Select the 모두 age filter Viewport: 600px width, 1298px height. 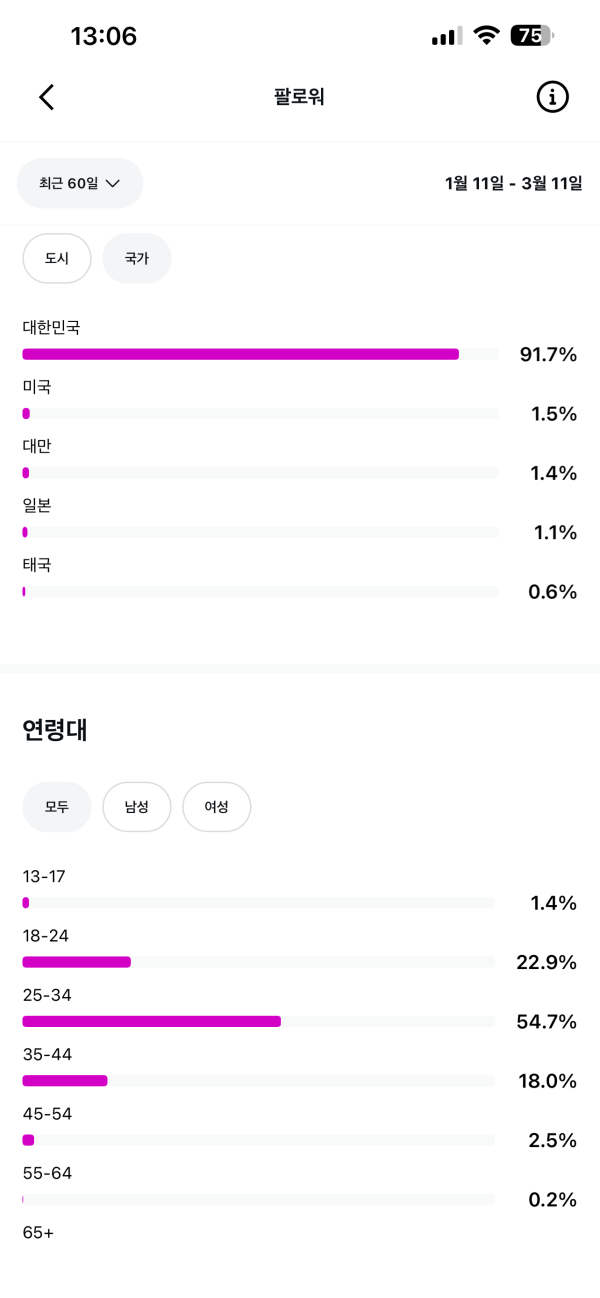click(57, 807)
